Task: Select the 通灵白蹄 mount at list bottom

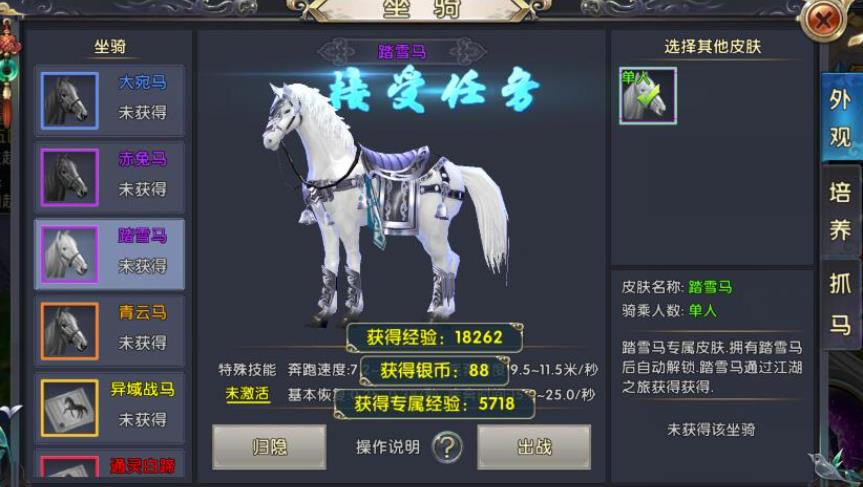Action: (x=110, y=464)
